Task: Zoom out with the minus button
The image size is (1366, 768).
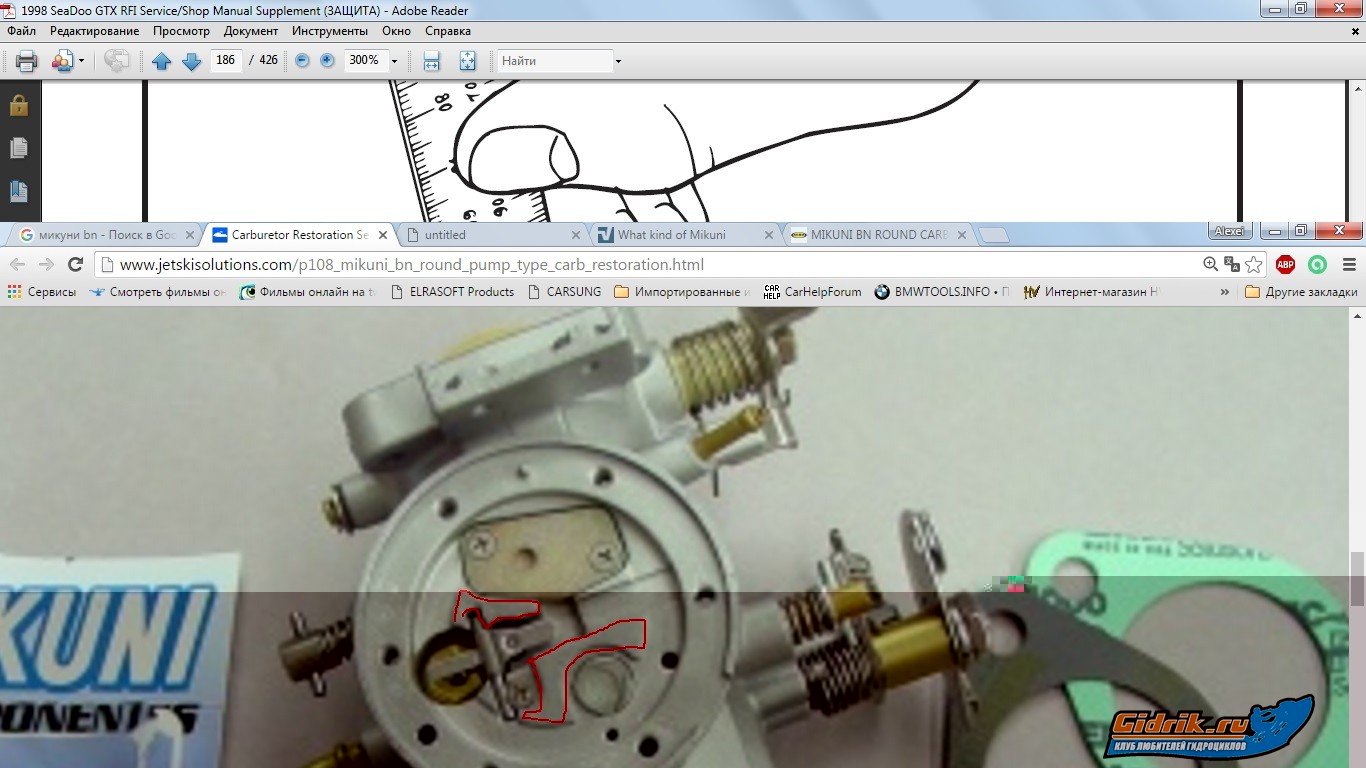Action: point(302,61)
